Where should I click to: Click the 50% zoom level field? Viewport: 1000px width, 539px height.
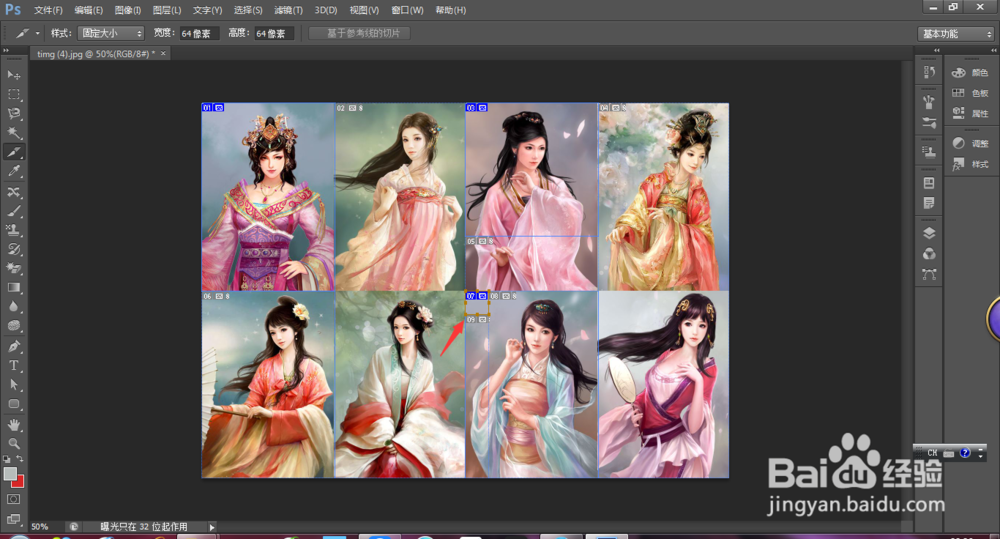point(46,527)
